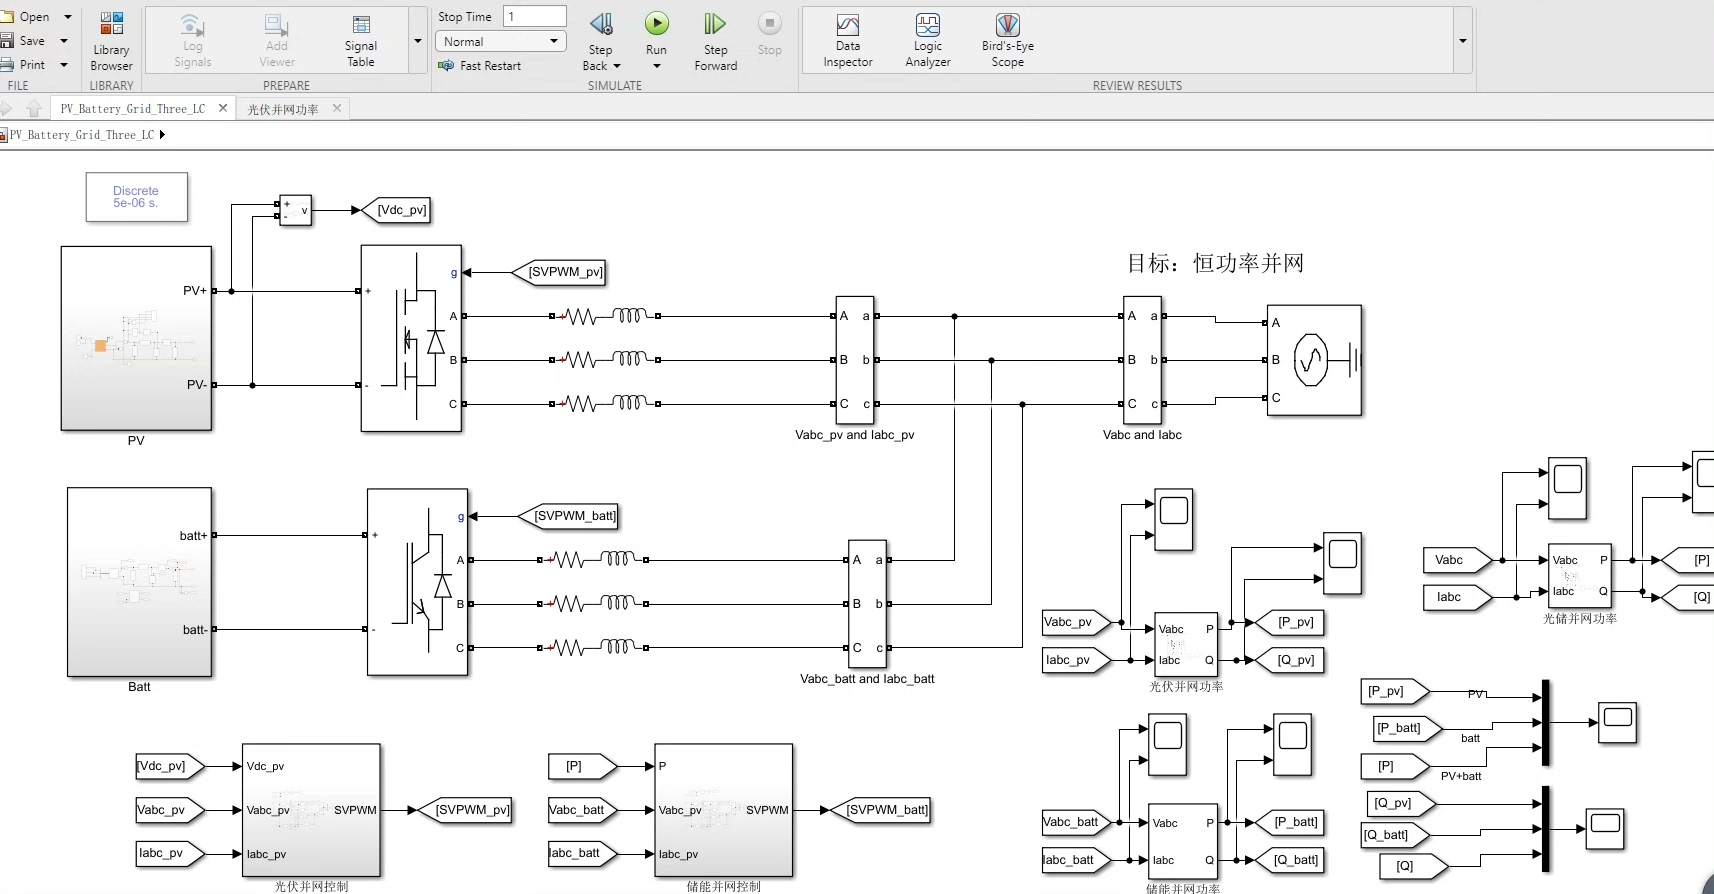
Task: Click the Up to Parent arrow icon
Action: coord(34,108)
